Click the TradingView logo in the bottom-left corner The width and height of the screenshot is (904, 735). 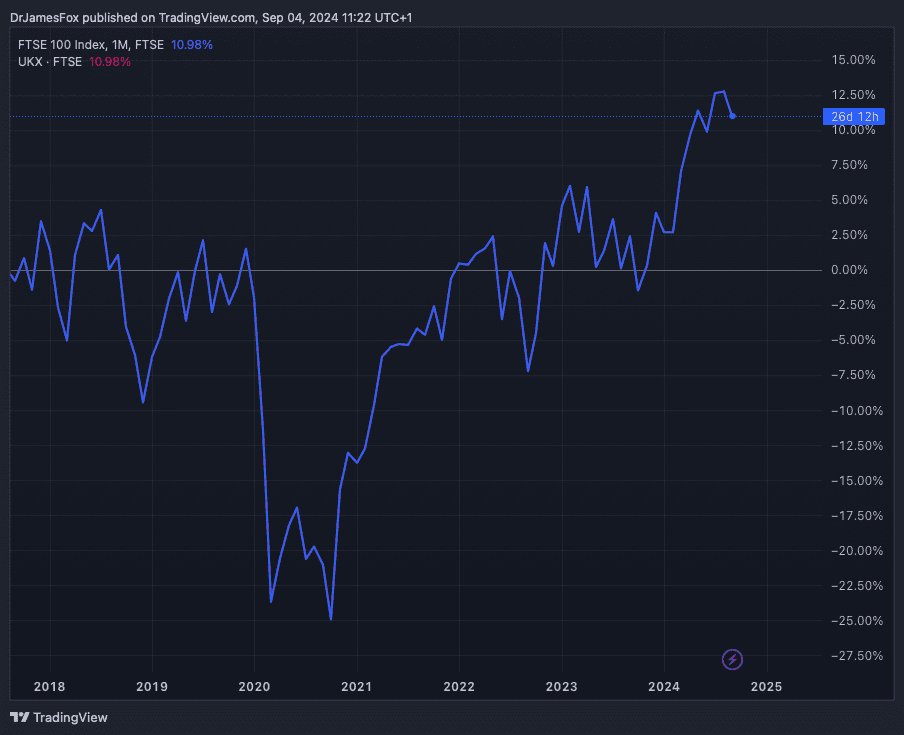coord(58,717)
